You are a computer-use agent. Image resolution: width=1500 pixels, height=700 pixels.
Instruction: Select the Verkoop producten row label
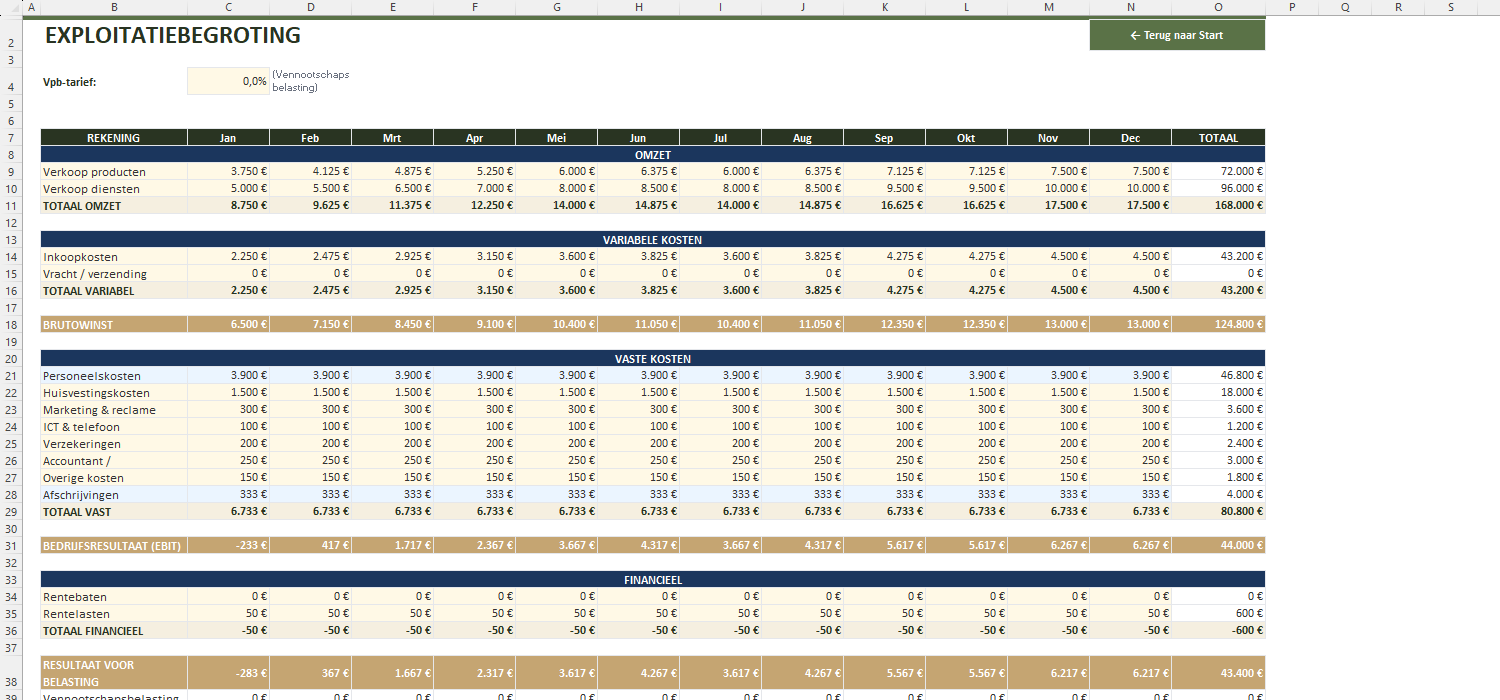coord(114,172)
